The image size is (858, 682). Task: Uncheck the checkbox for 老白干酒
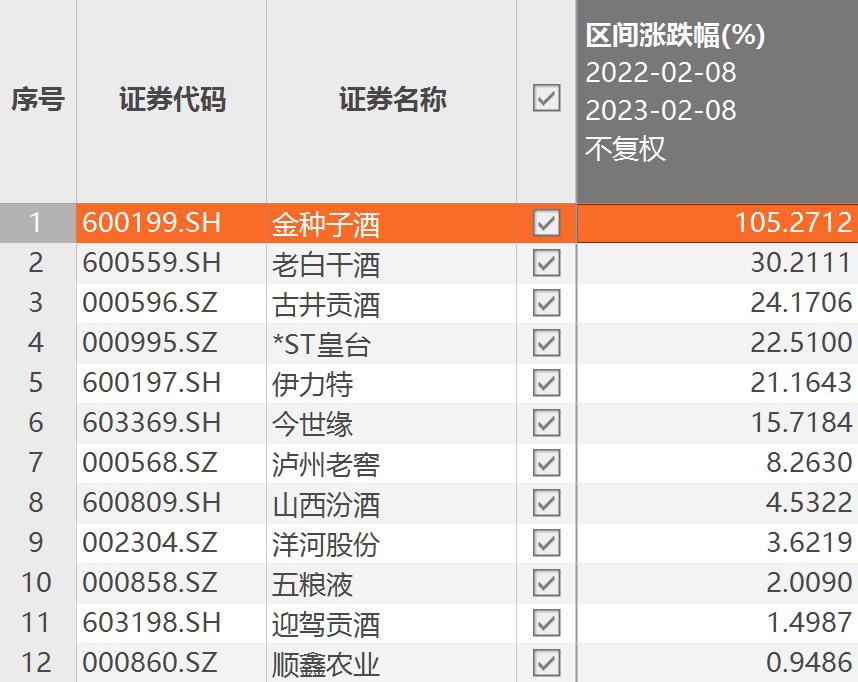pyautogui.click(x=546, y=264)
